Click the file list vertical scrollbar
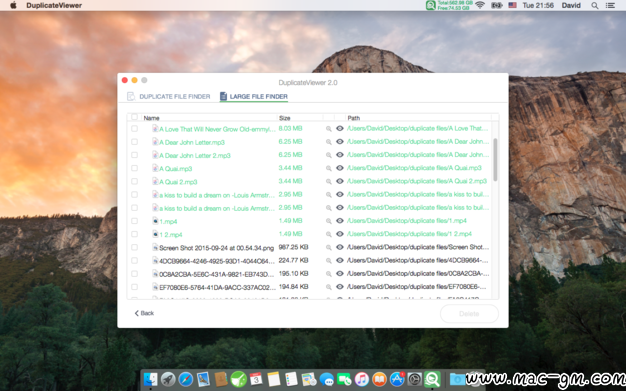 tap(495, 160)
